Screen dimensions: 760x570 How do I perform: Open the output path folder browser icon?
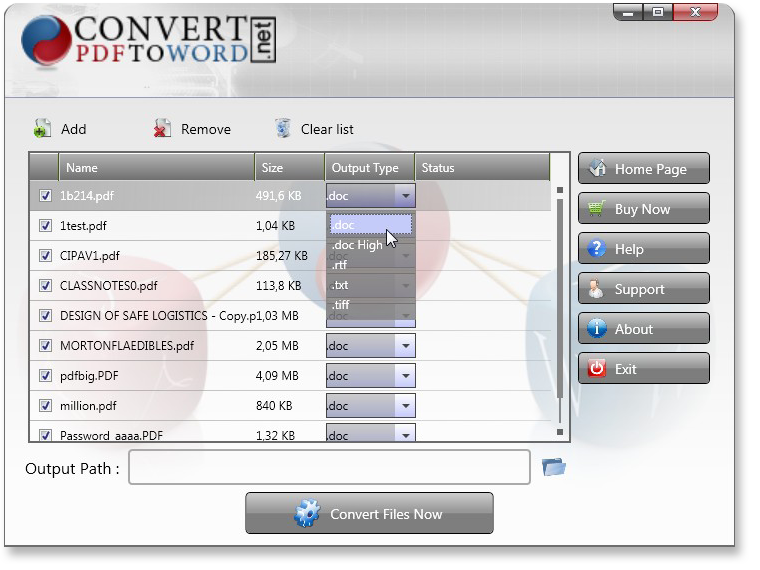coord(554,467)
